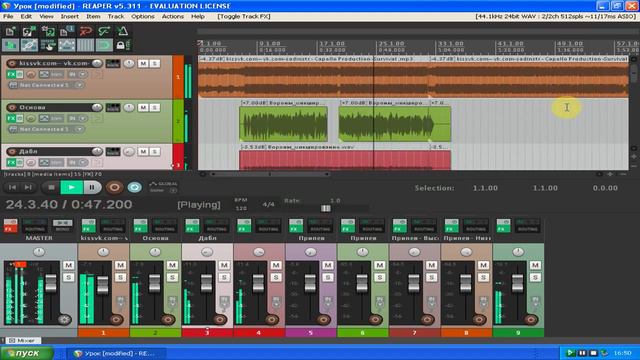
Task: Solo mixer strip 2 Основа
Action: 172,278
